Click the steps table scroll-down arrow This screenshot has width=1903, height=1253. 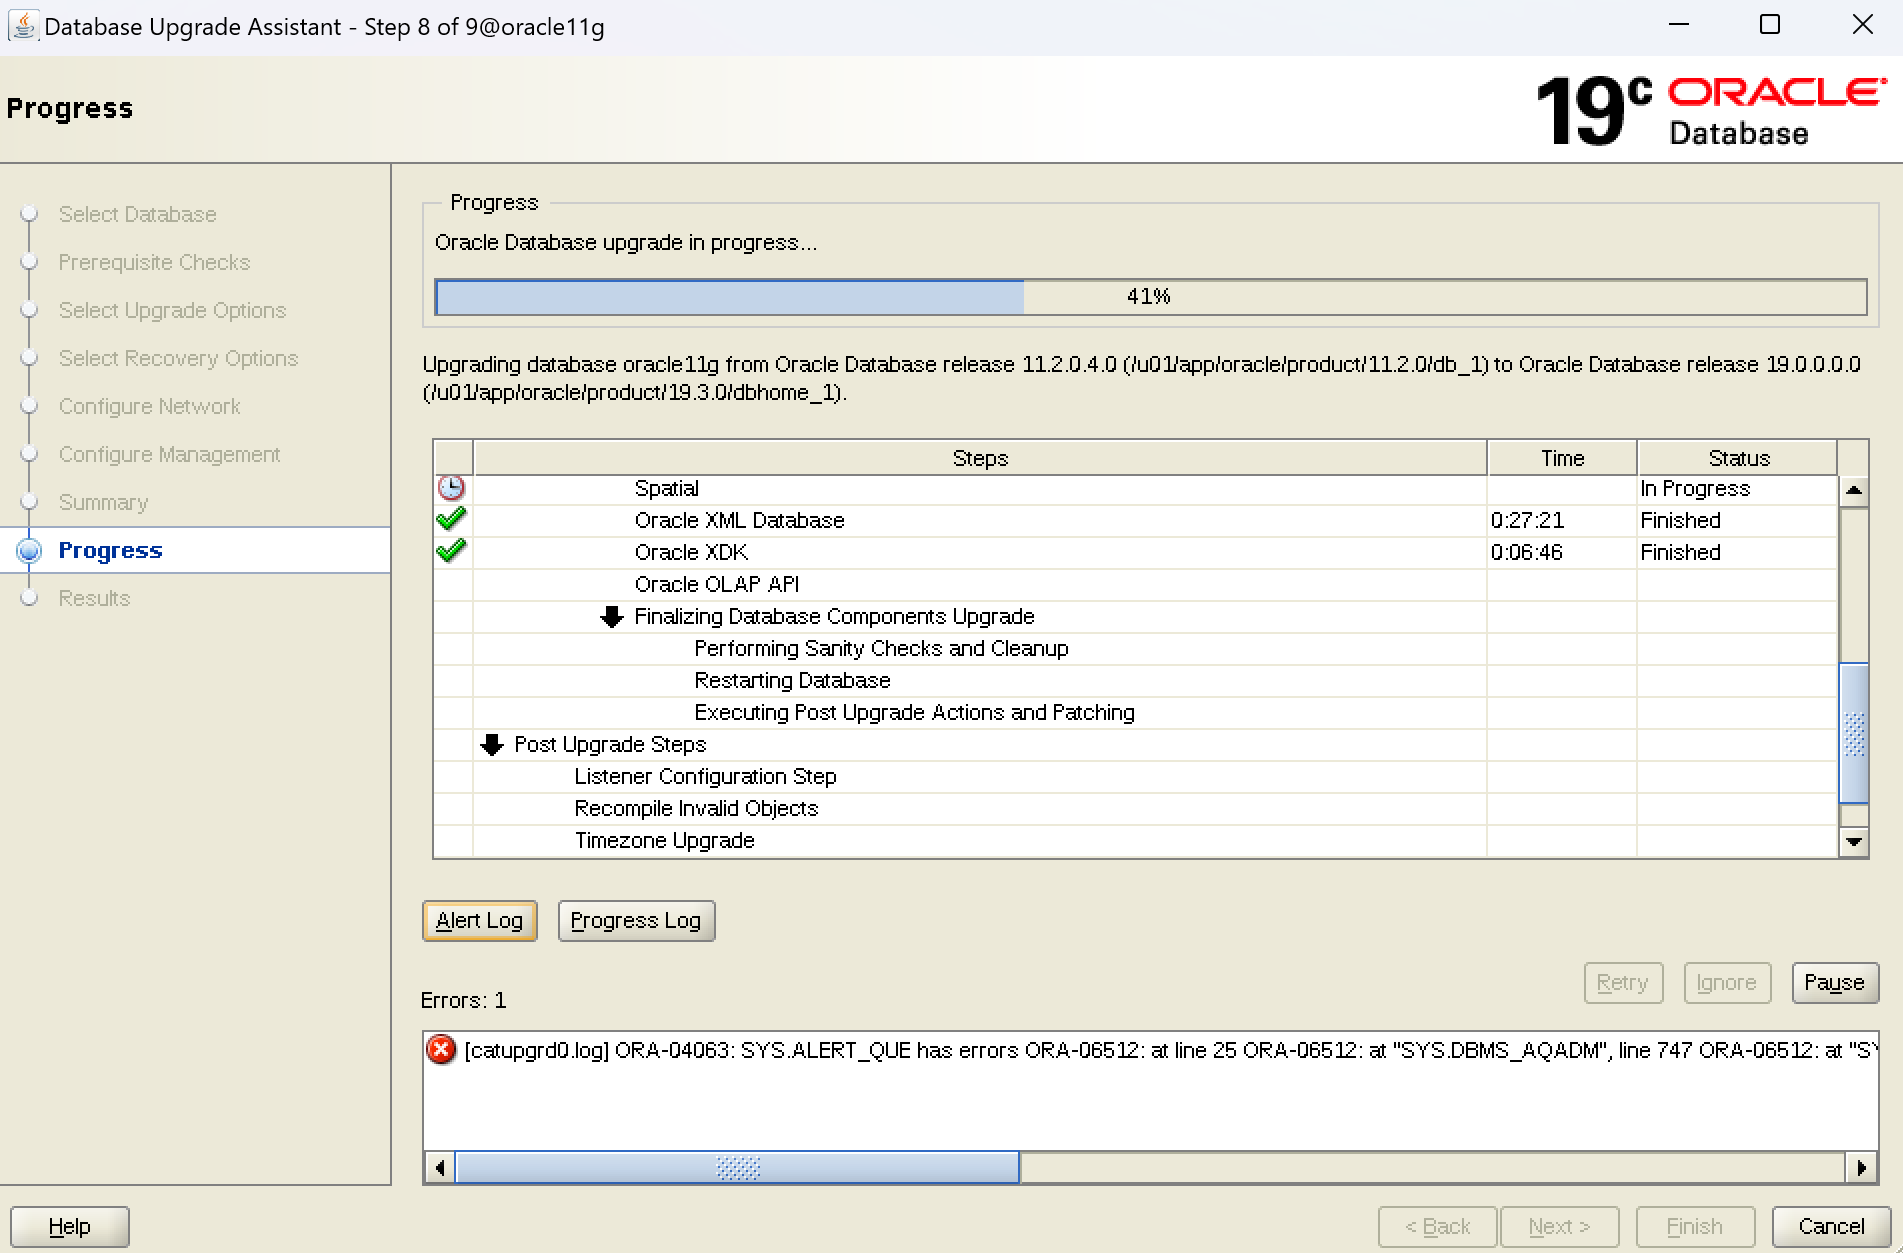click(1854, 842)
